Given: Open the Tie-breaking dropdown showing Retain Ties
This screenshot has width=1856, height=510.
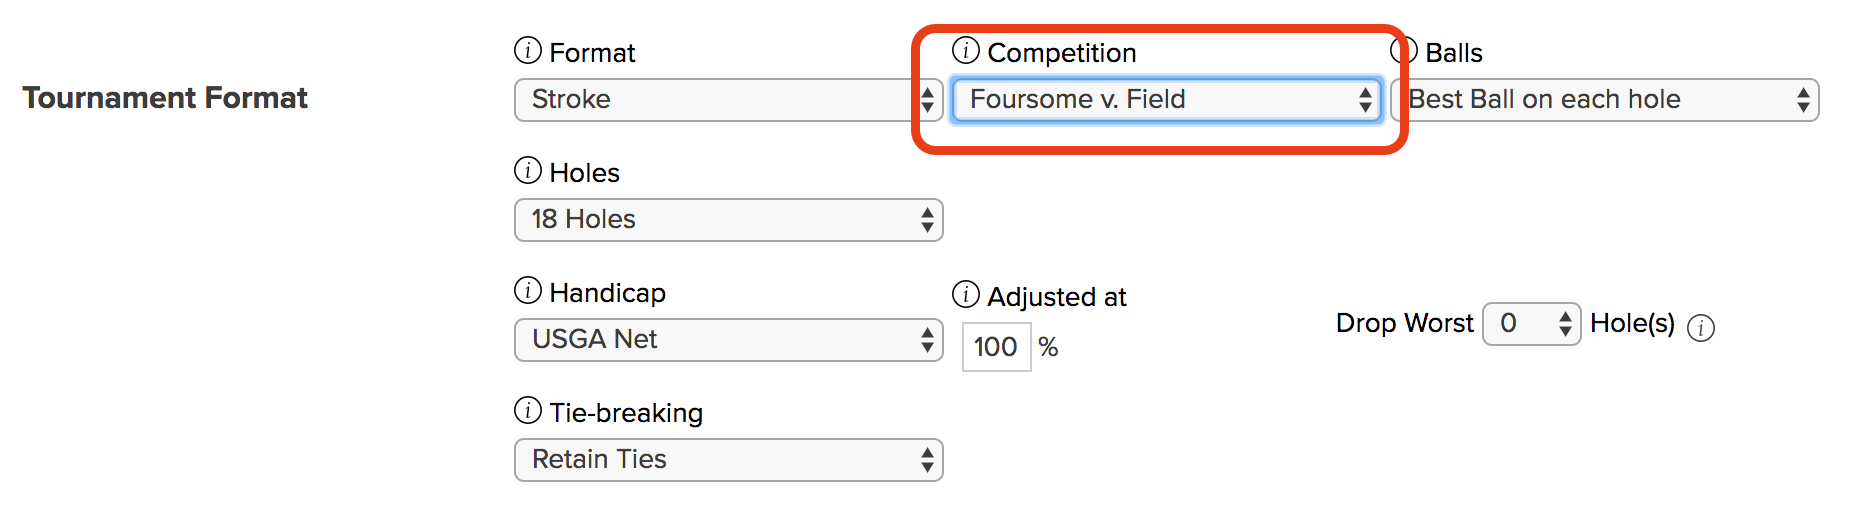Looking at the screenshot, I should click(729, 460).
